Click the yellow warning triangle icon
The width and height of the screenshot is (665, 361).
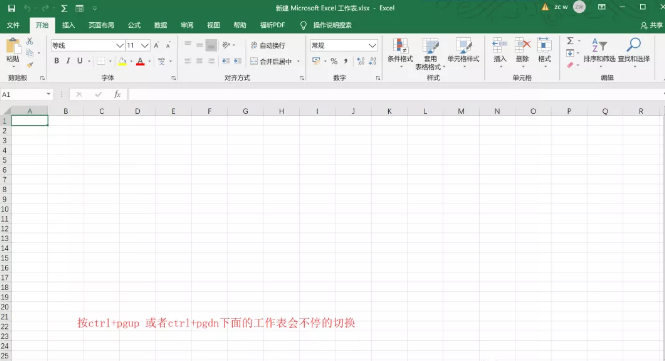click(545, 7)
